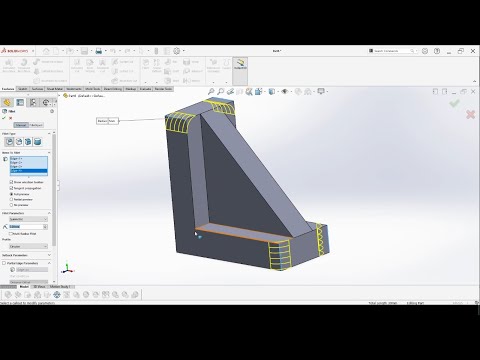Screen dimensions: 480x360
Task: Select Constant Size Fillet type icon
Action: click(9, 142)
